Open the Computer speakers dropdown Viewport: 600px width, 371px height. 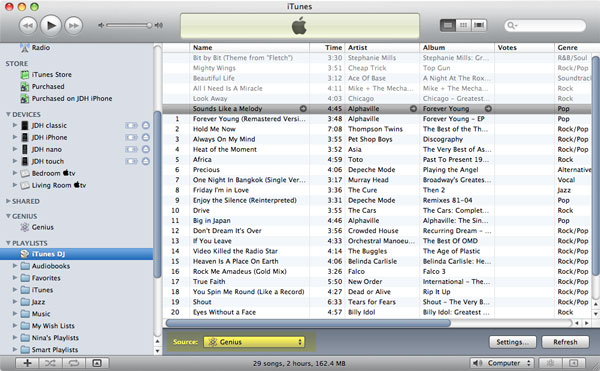click(x=502, y=363)
